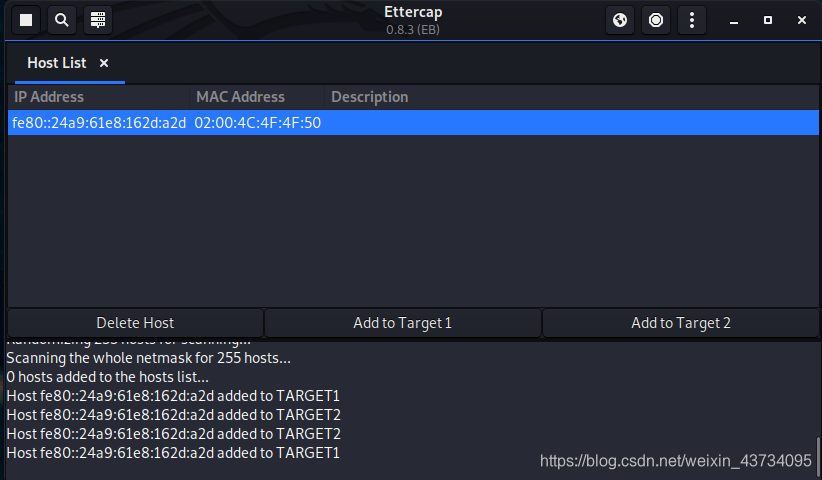Close the Ettercap window
This screenshot has height=480, width=822.
click(801, 20)
